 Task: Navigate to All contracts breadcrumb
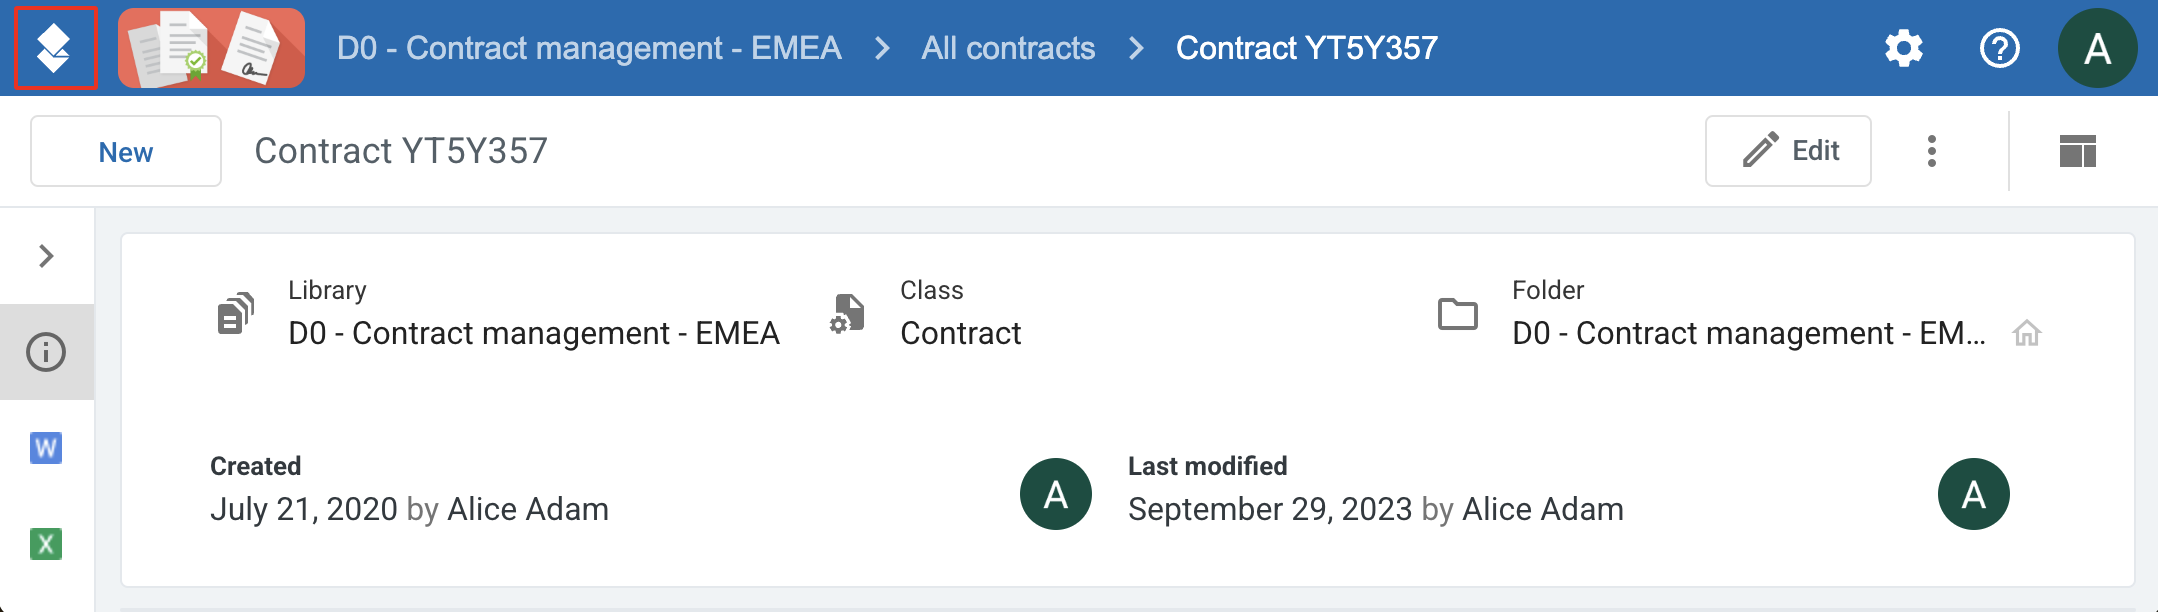pos(1008,48)
